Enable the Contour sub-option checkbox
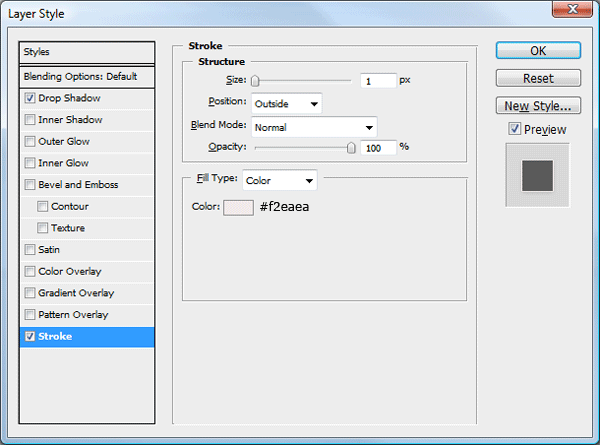This screenshot has height=445, width=600. [x=42, y=207]
